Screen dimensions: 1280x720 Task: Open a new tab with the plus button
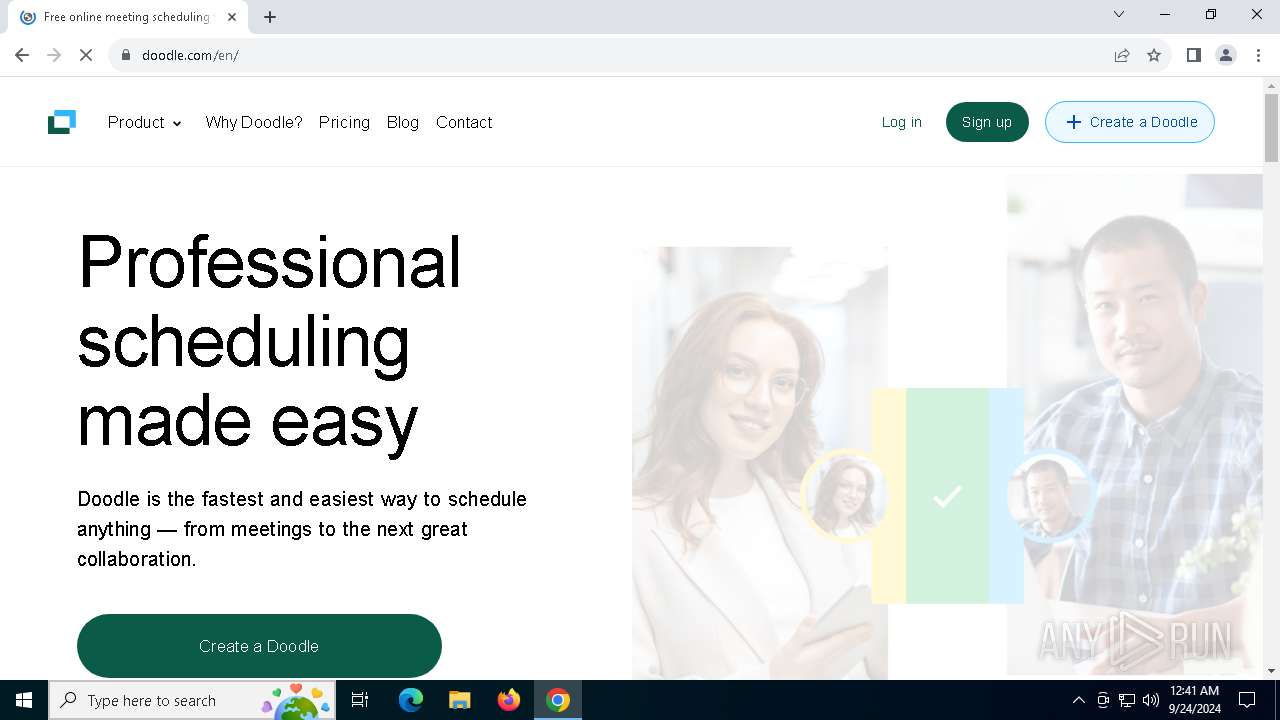point(270,17)
